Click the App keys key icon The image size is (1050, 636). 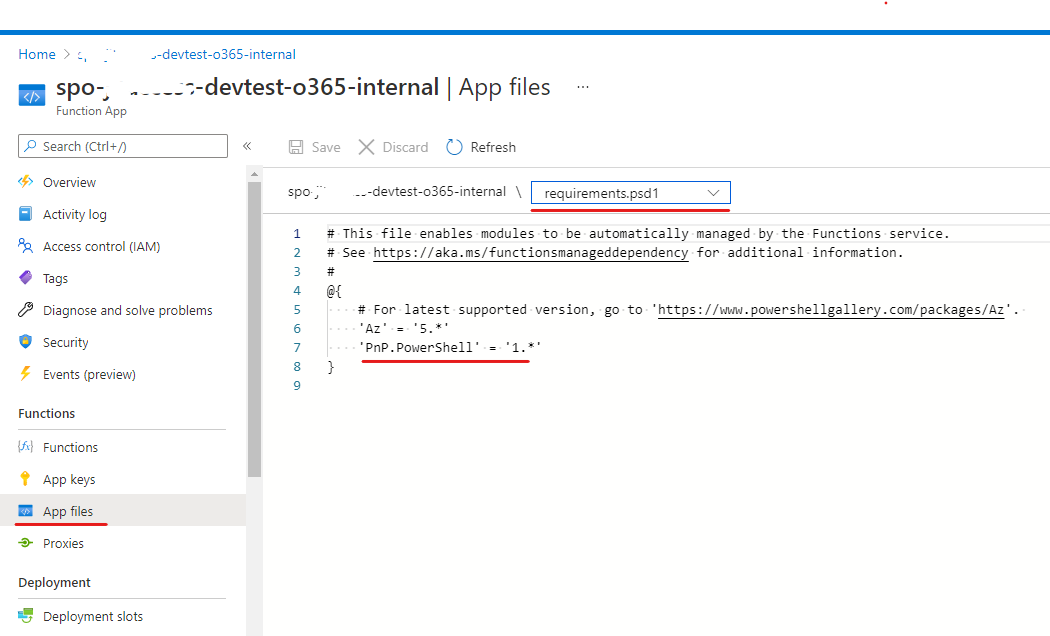tap(26, 479)
